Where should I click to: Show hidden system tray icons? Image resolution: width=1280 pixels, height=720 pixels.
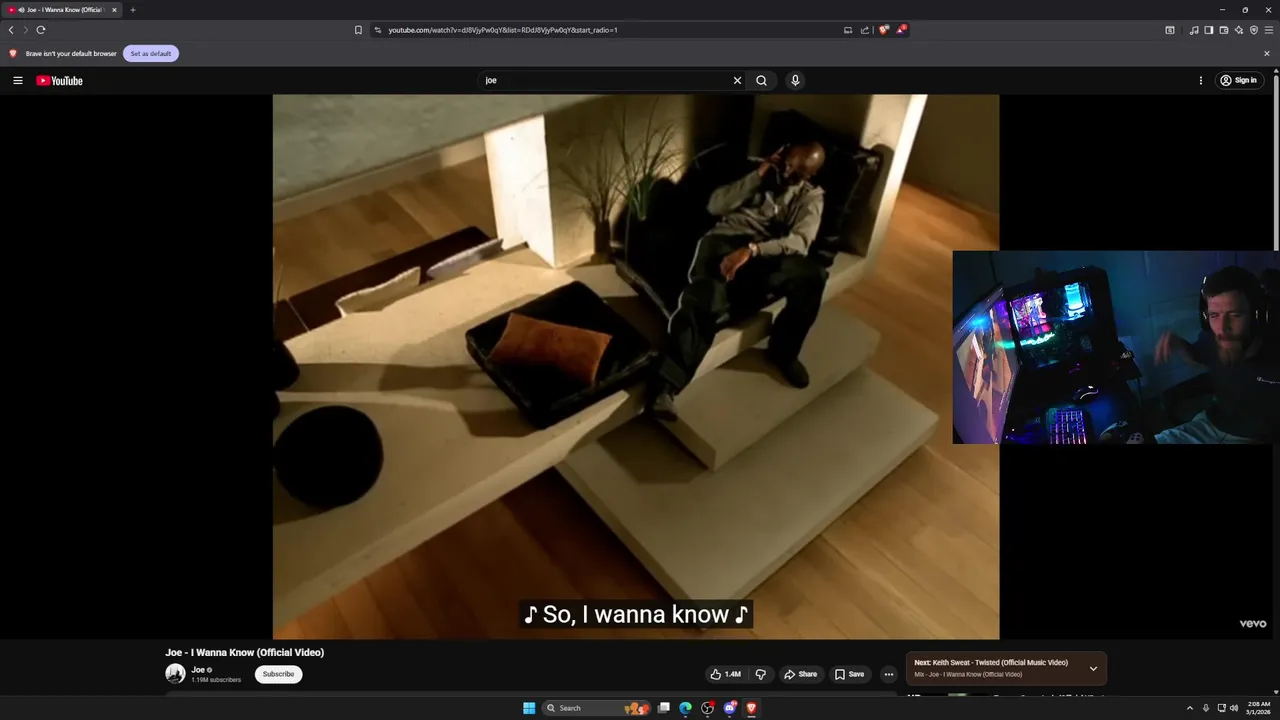coord(1190,708)
